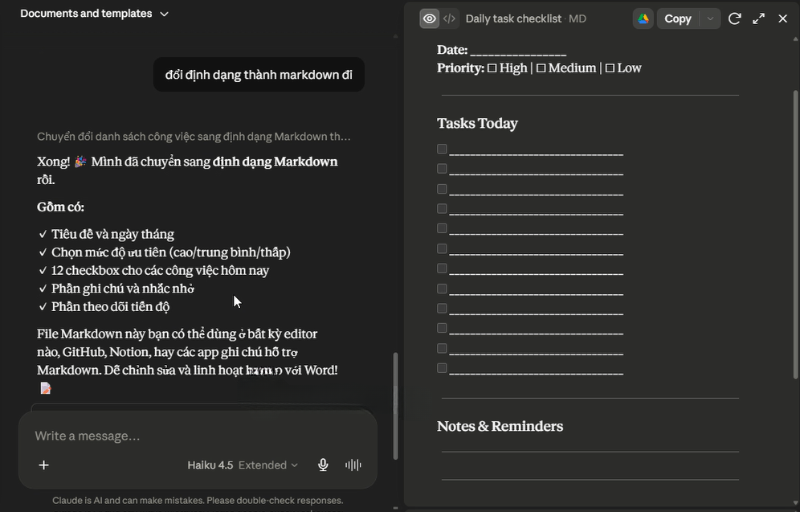Image resolution: width=800 pixels, height=512 pixels.
Task: Focus the Write a message input field
Action: (197, 436)
